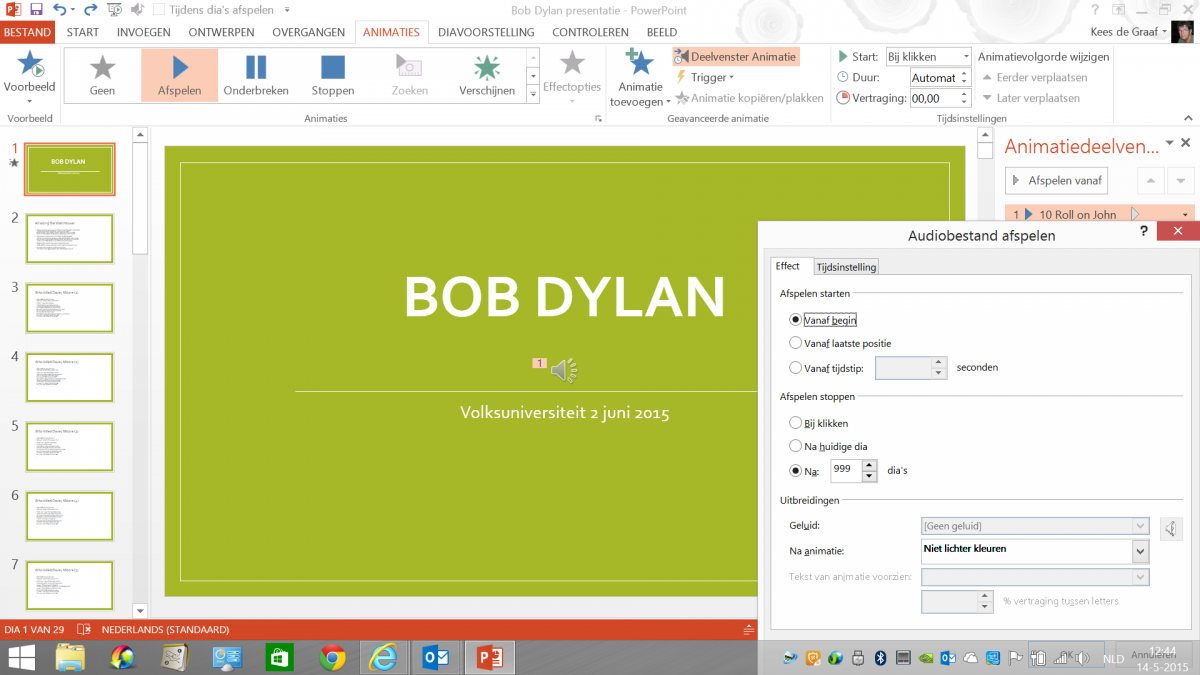Image resolution: width=1200 pixels, height=675 pixels.
Task: Choose the 'Bij klikken' stop option
Action: coord(796,423)
